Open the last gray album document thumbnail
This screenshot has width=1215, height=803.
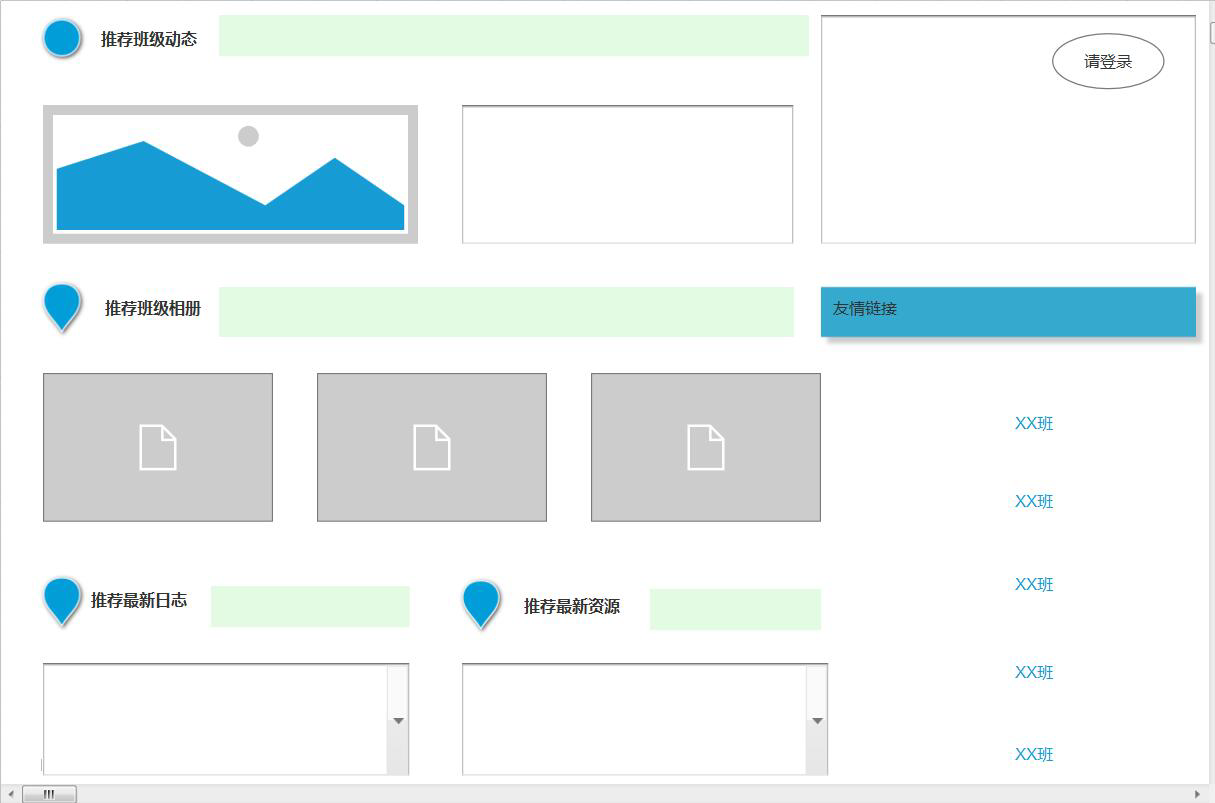coord(706,447)
